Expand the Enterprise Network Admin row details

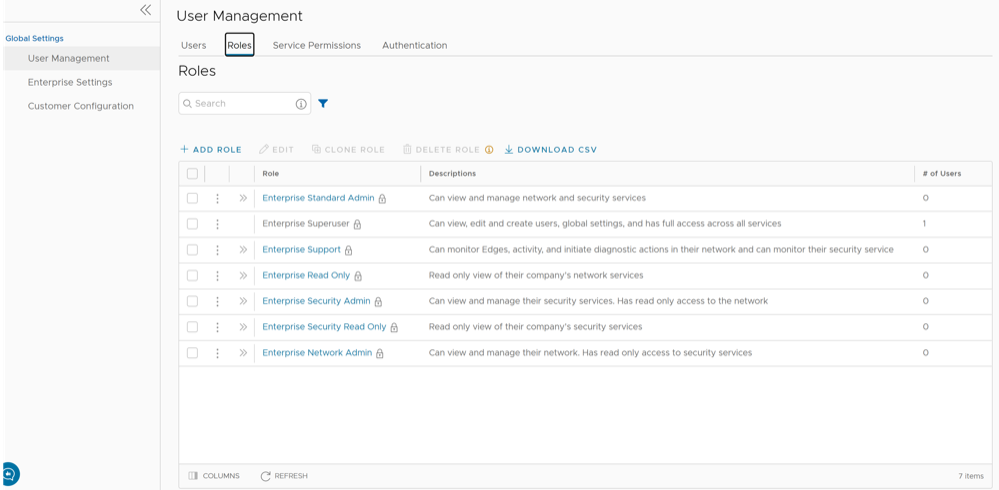tap(243, 353)
